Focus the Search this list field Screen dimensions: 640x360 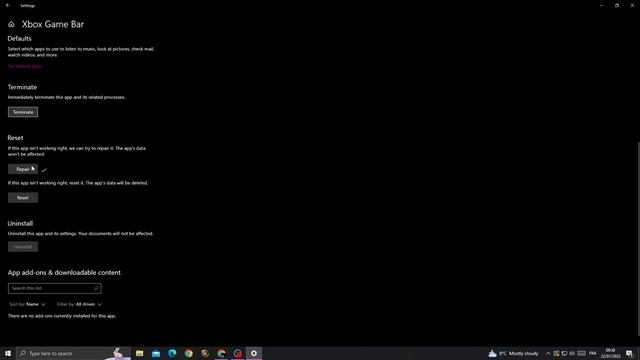tap(55, 288)
